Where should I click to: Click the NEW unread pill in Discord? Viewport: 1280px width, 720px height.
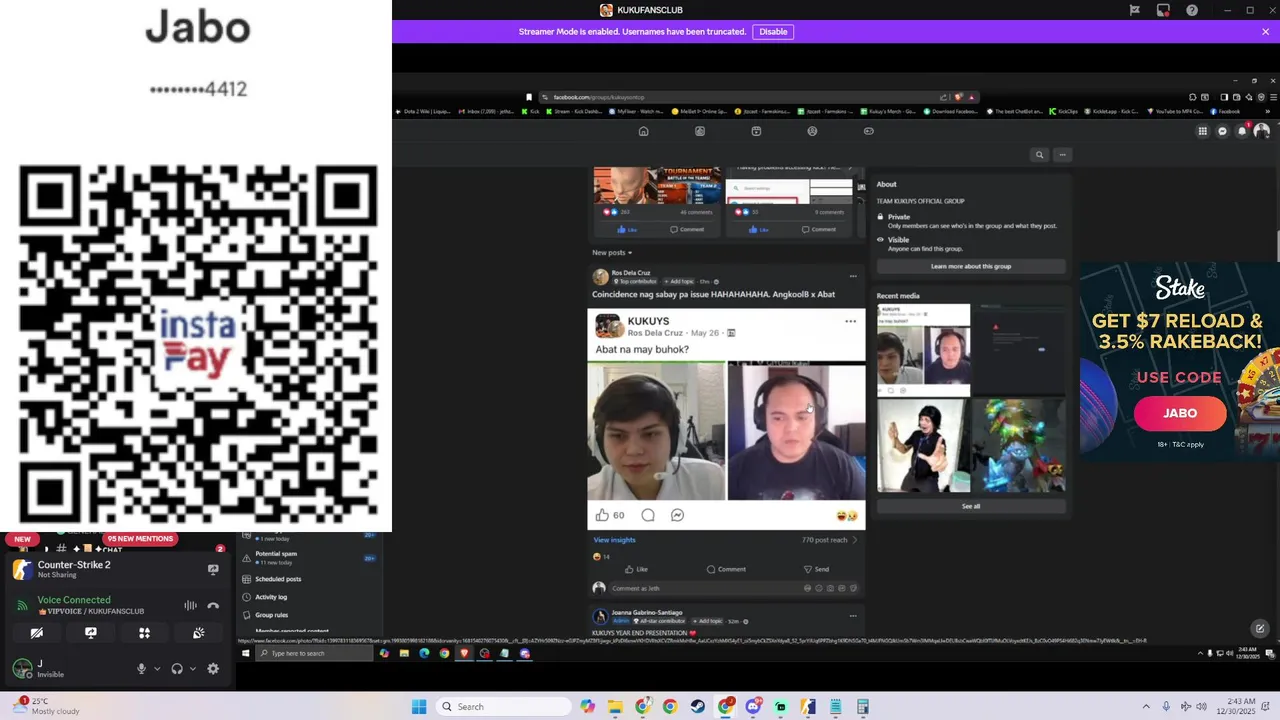pyautogui.click(x=22, y=539)
